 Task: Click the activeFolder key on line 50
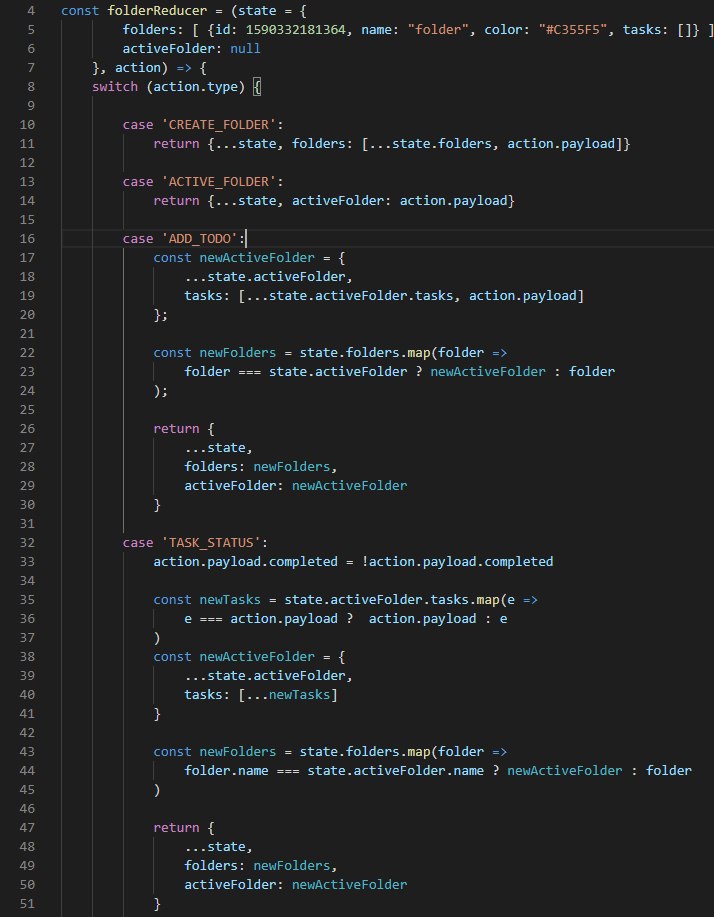(x=230, y=885)
